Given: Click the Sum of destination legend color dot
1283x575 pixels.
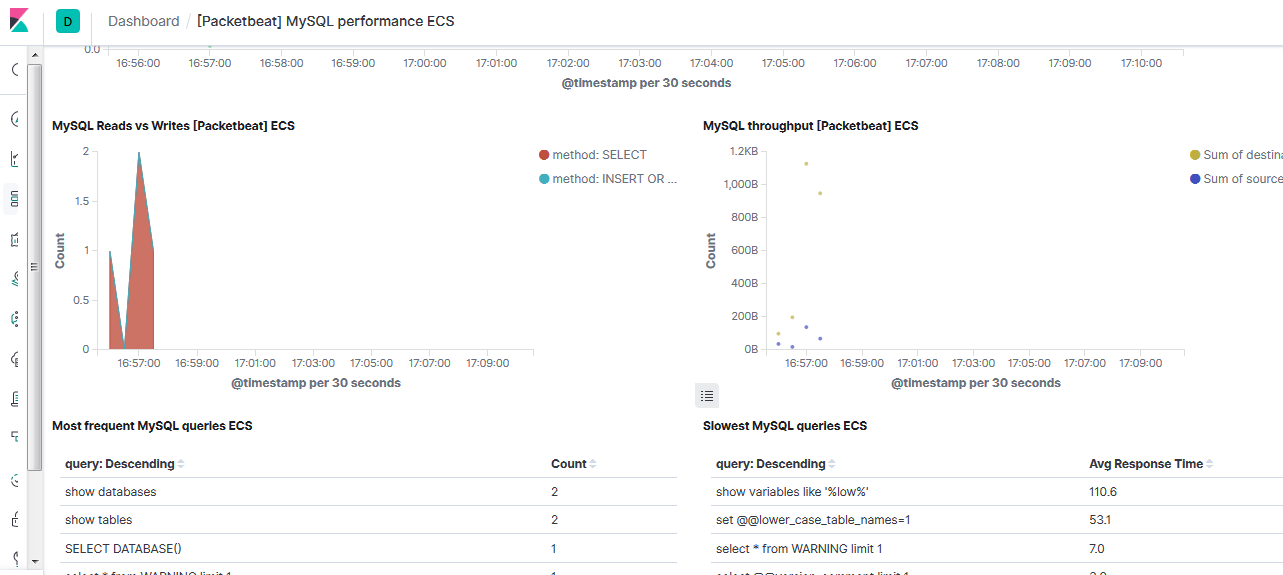Looking at the screenshot, I should [1195, 155].
